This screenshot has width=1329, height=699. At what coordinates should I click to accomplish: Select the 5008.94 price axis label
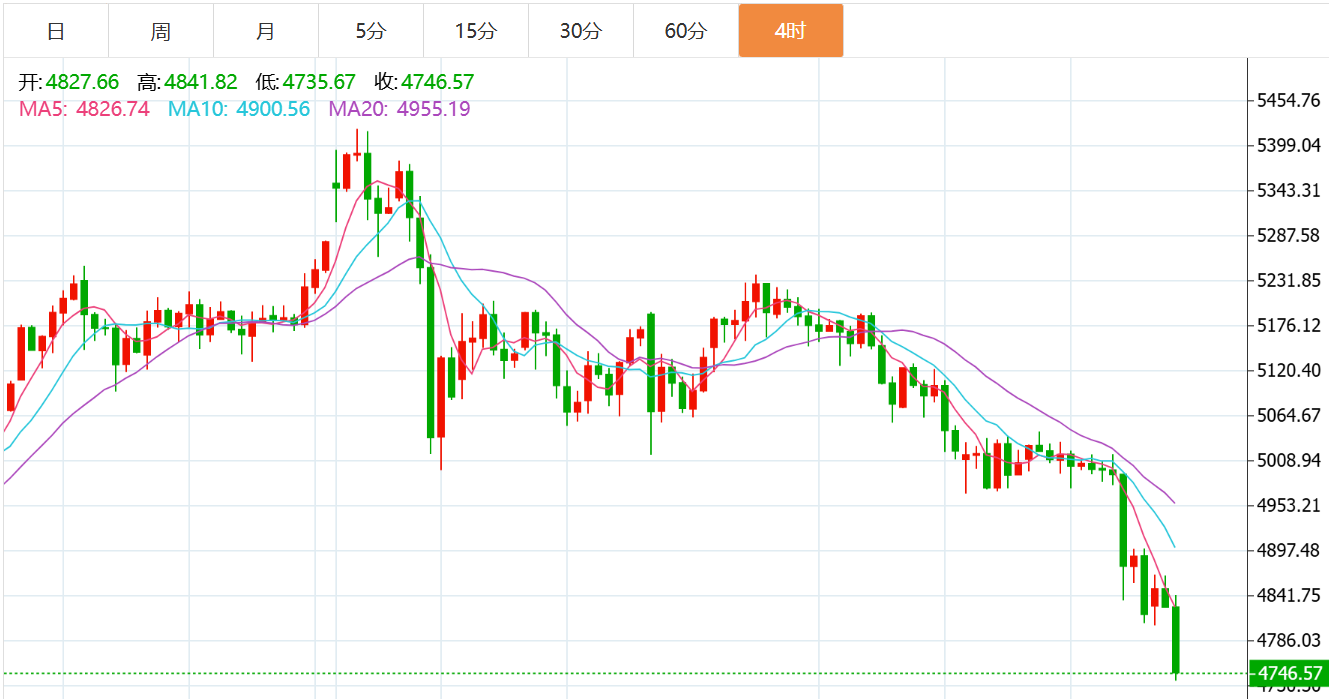coord(1289,460)
